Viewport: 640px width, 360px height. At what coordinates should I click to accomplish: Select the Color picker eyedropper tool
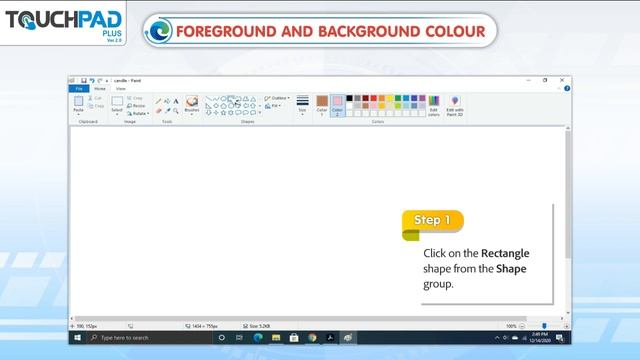167,111
